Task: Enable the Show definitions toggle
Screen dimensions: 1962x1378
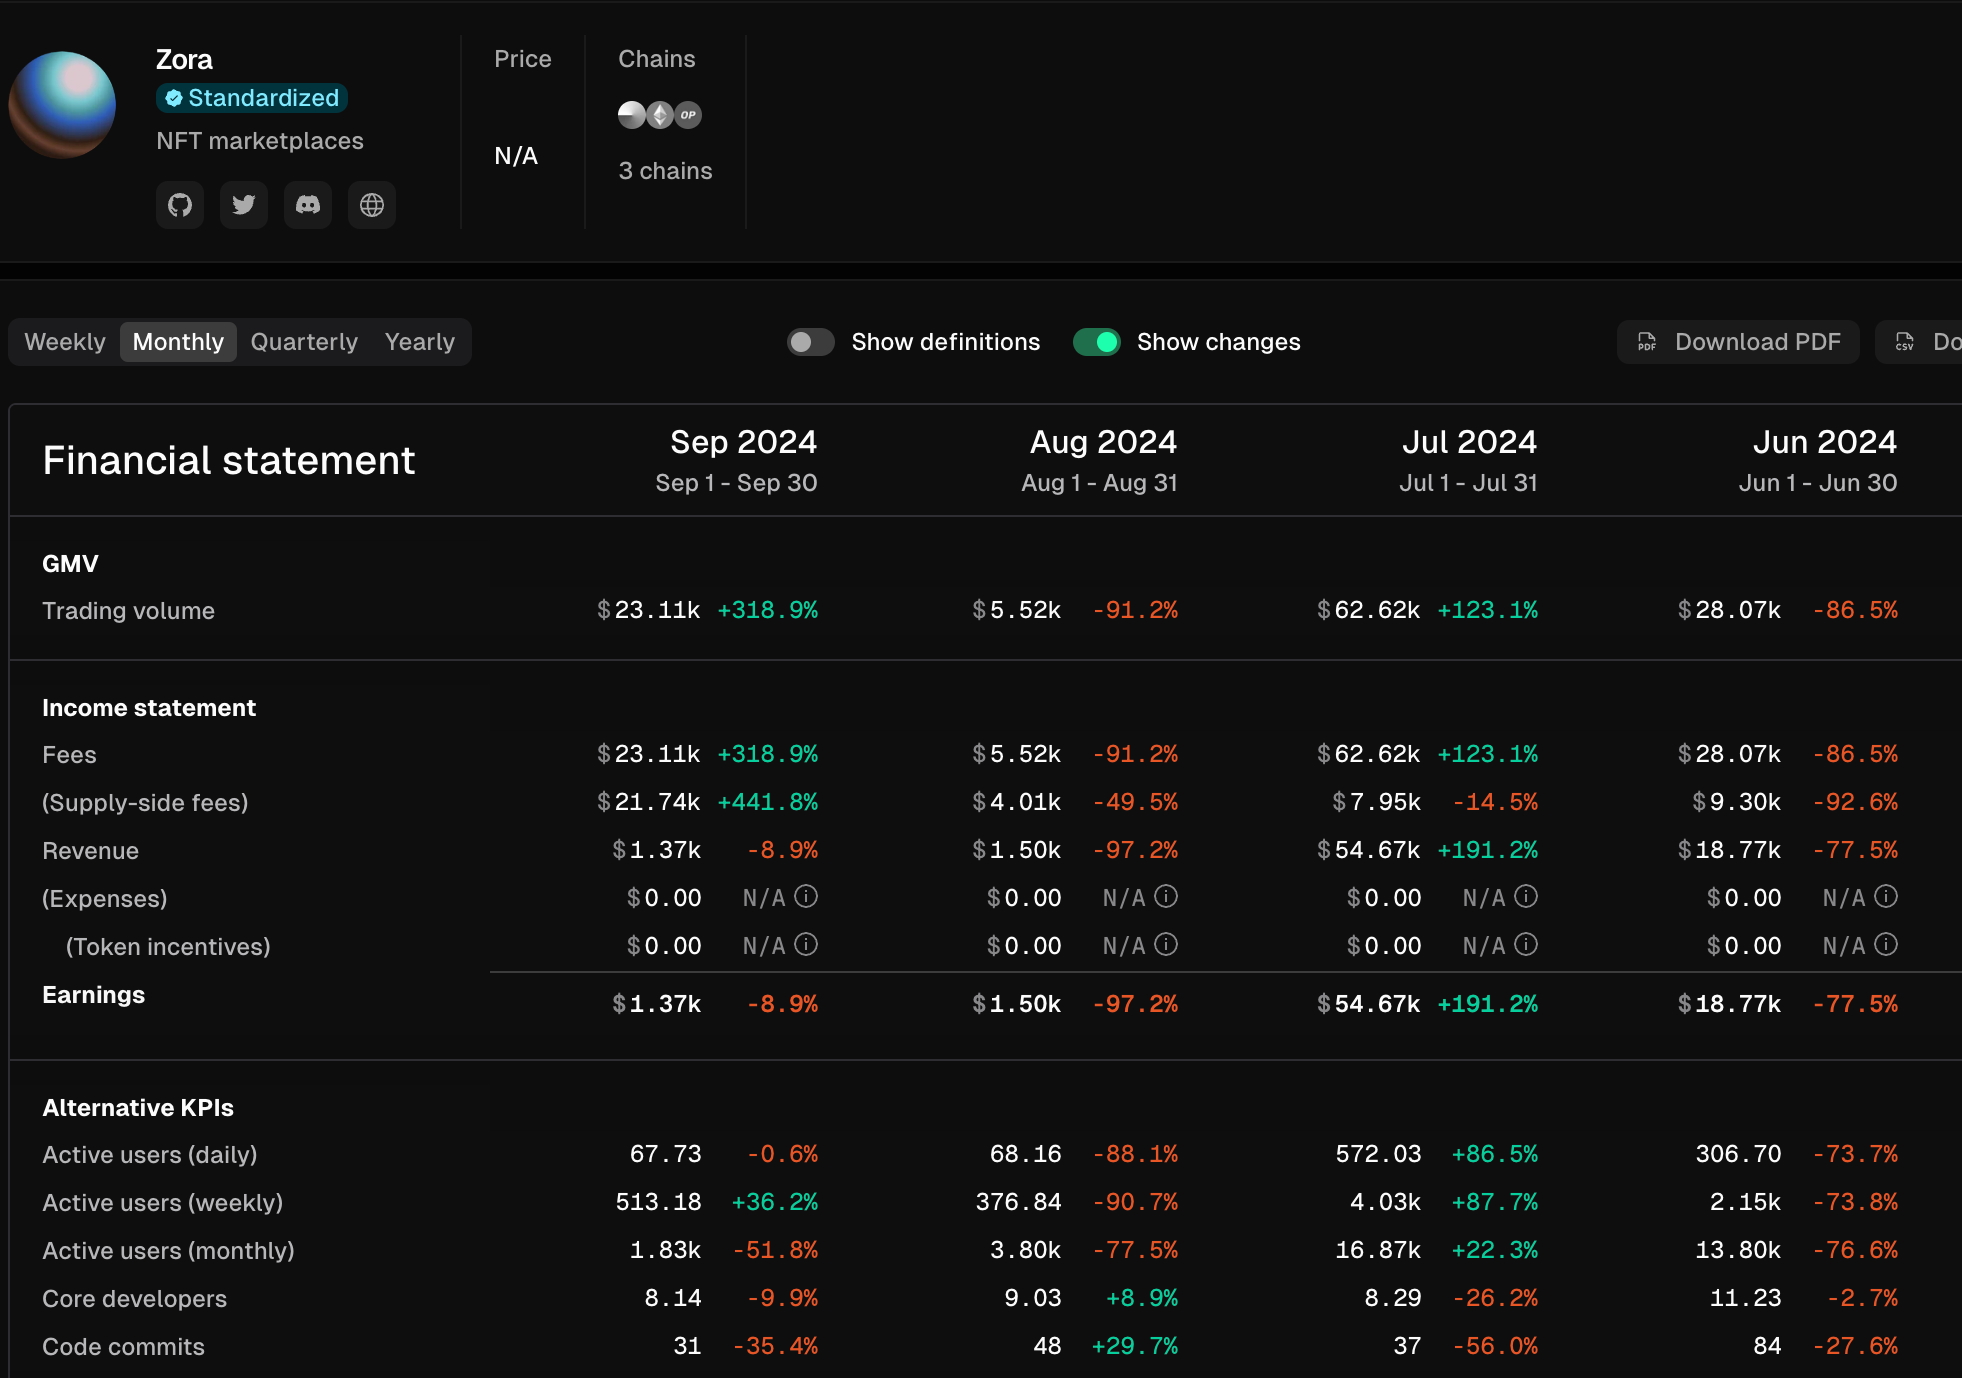Action: click(x=810, y=342)
